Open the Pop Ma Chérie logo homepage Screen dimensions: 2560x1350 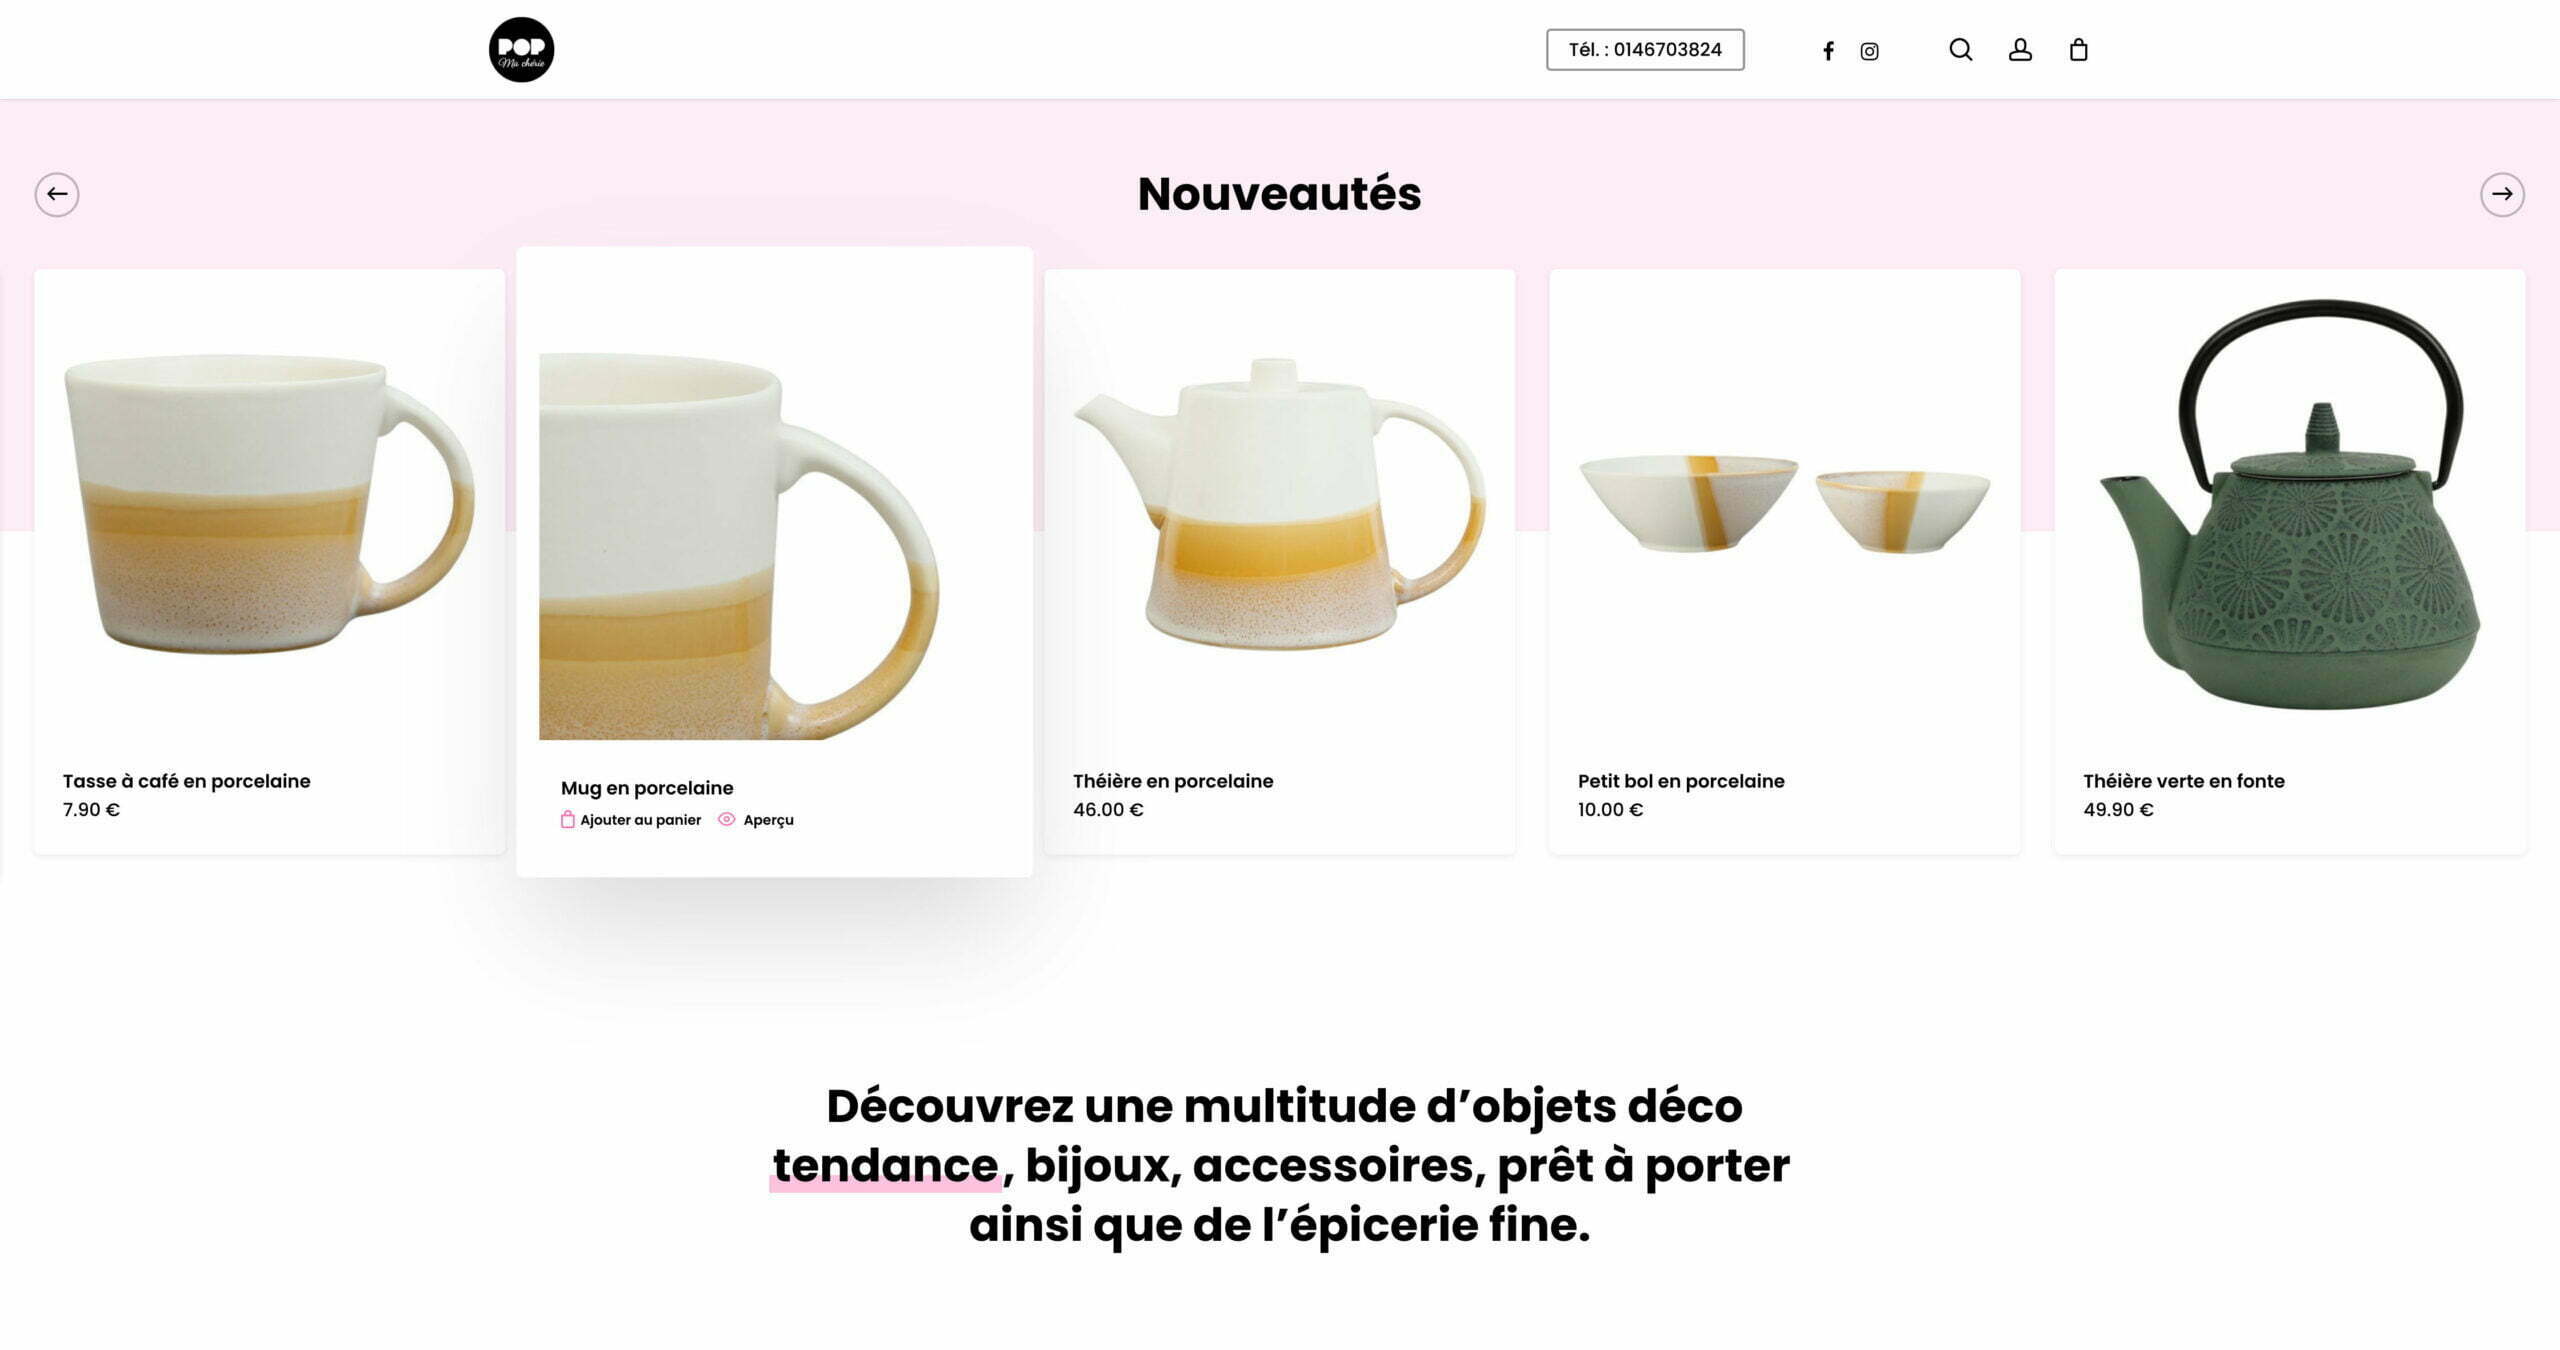click(x=521, y=49)
